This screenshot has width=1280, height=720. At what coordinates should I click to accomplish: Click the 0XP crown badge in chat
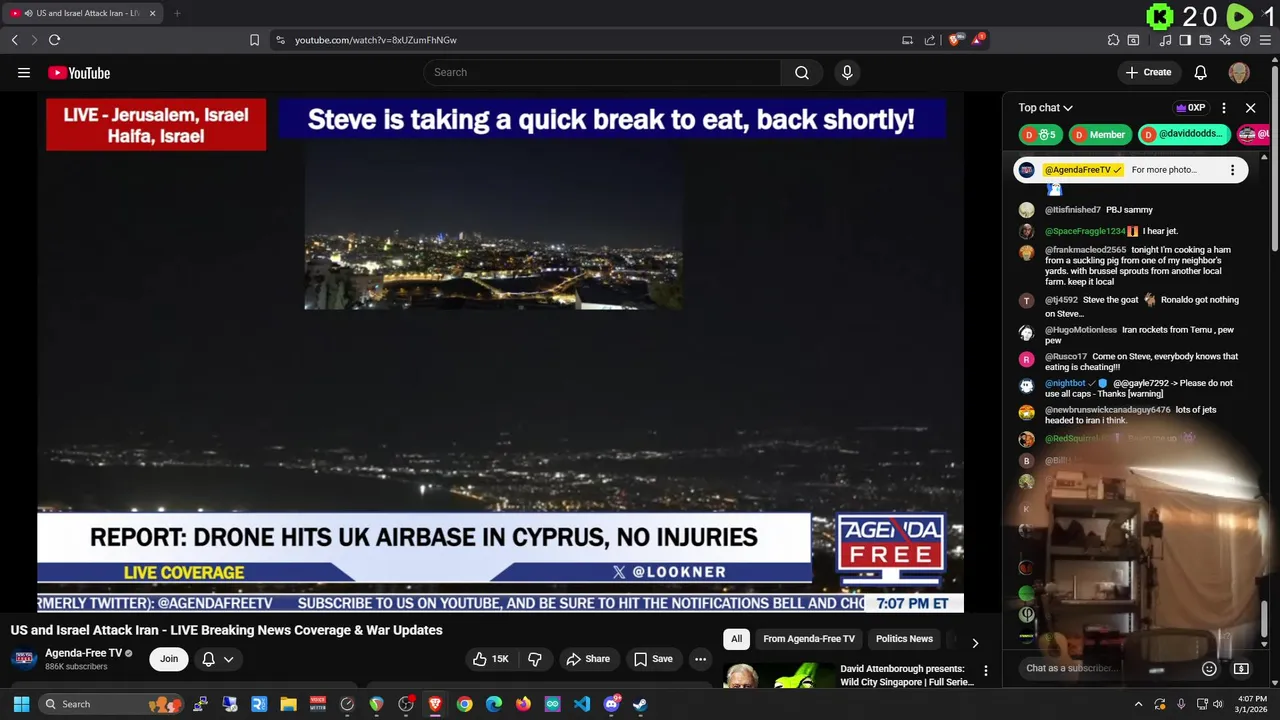click(x=1190, y=108)
